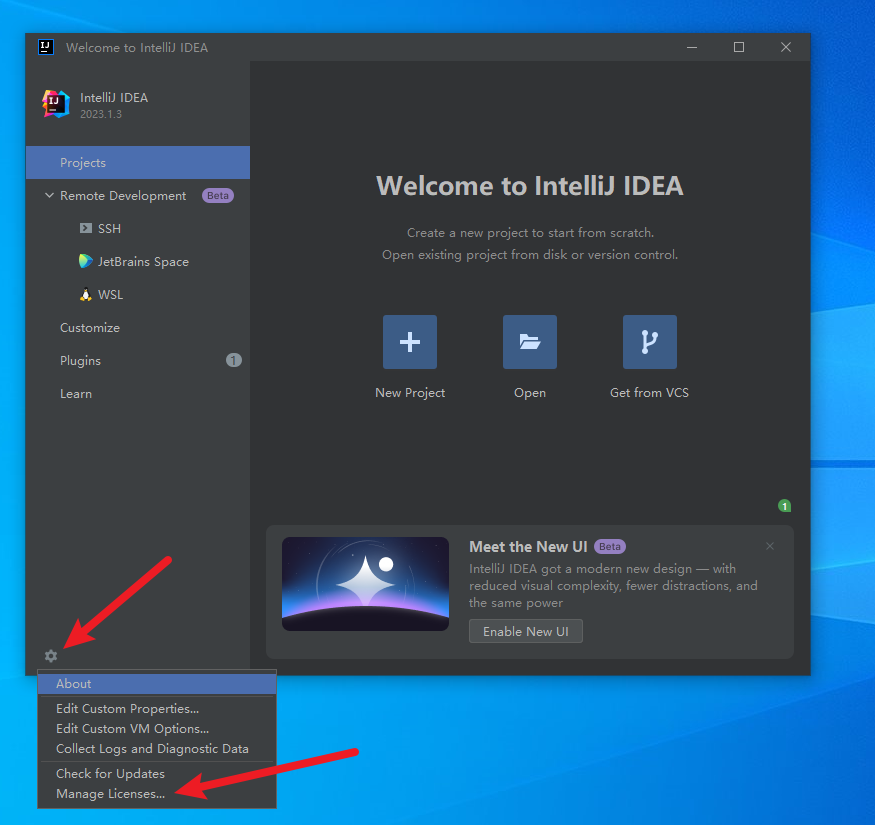The width and height of the screenshot is (875, 825).
Task: Click the Open label under folder icon
Action: click(x=530, y=393)
